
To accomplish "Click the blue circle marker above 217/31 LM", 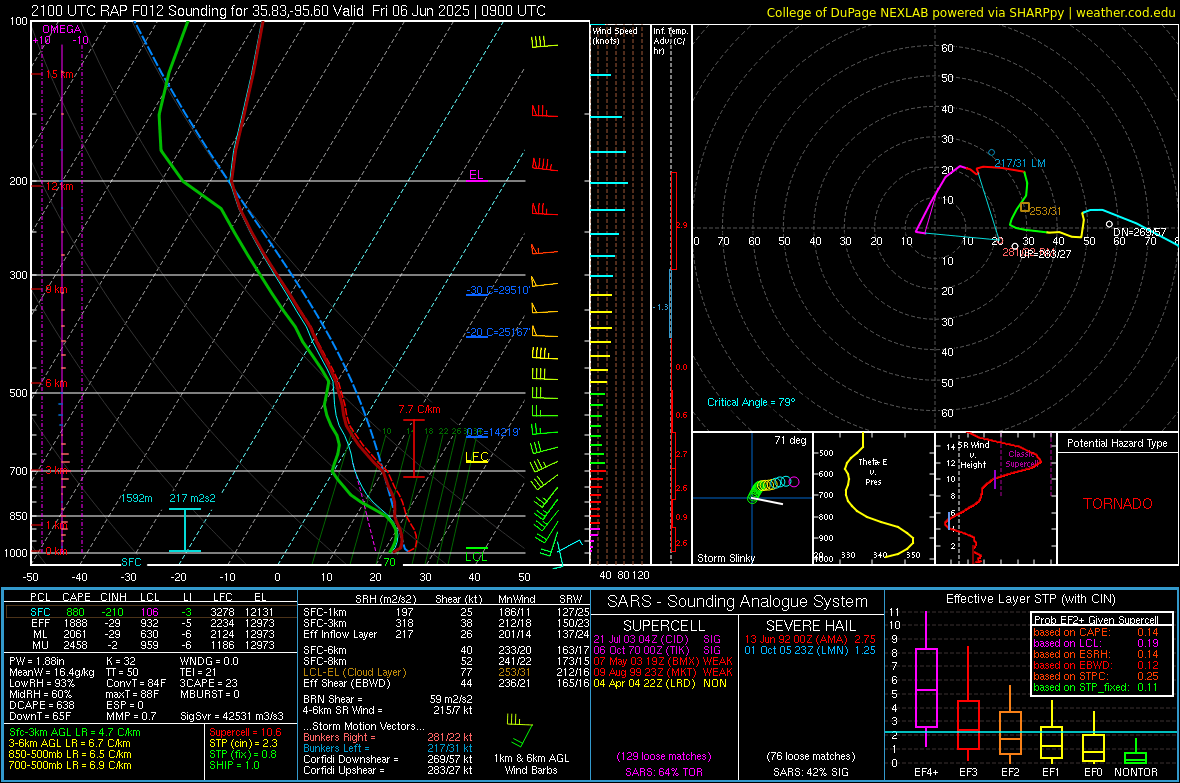I will pyautogui.click(x=991, y=153).
